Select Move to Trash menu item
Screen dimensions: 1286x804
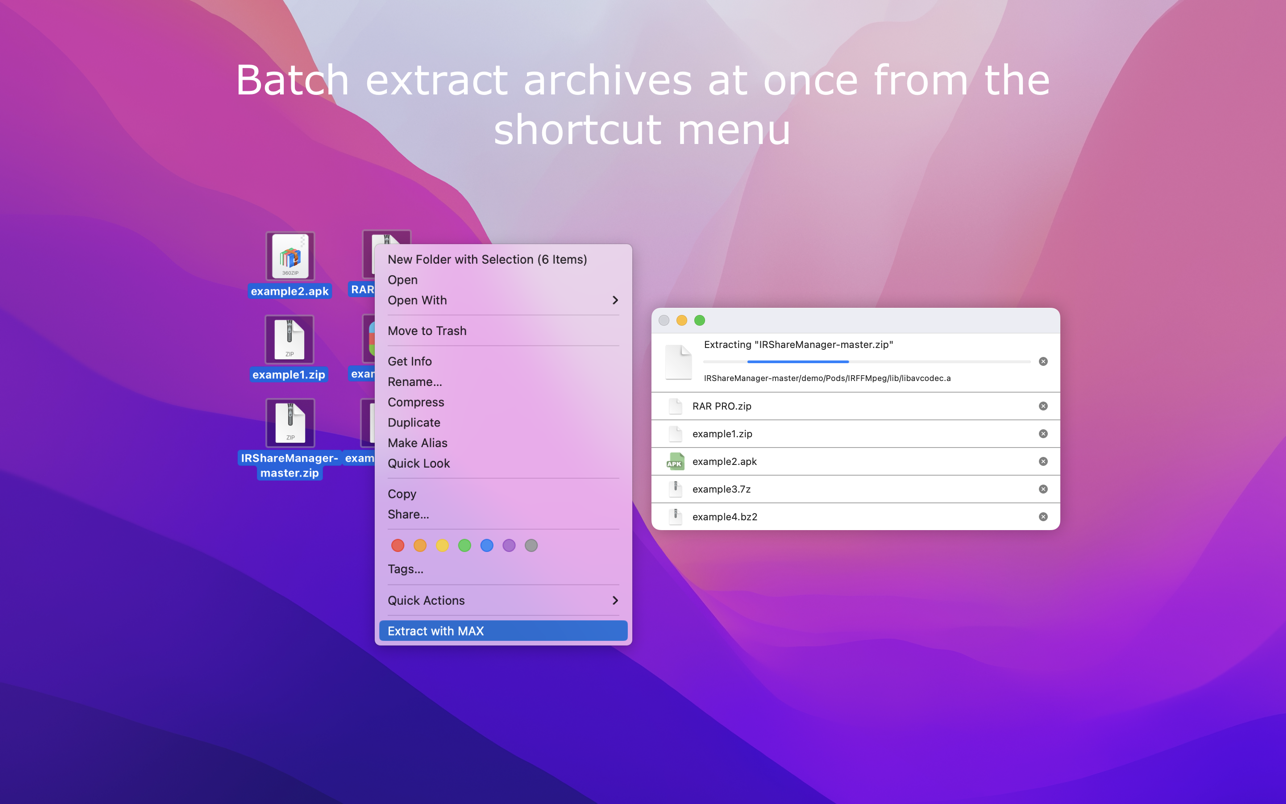coord(427,331)
